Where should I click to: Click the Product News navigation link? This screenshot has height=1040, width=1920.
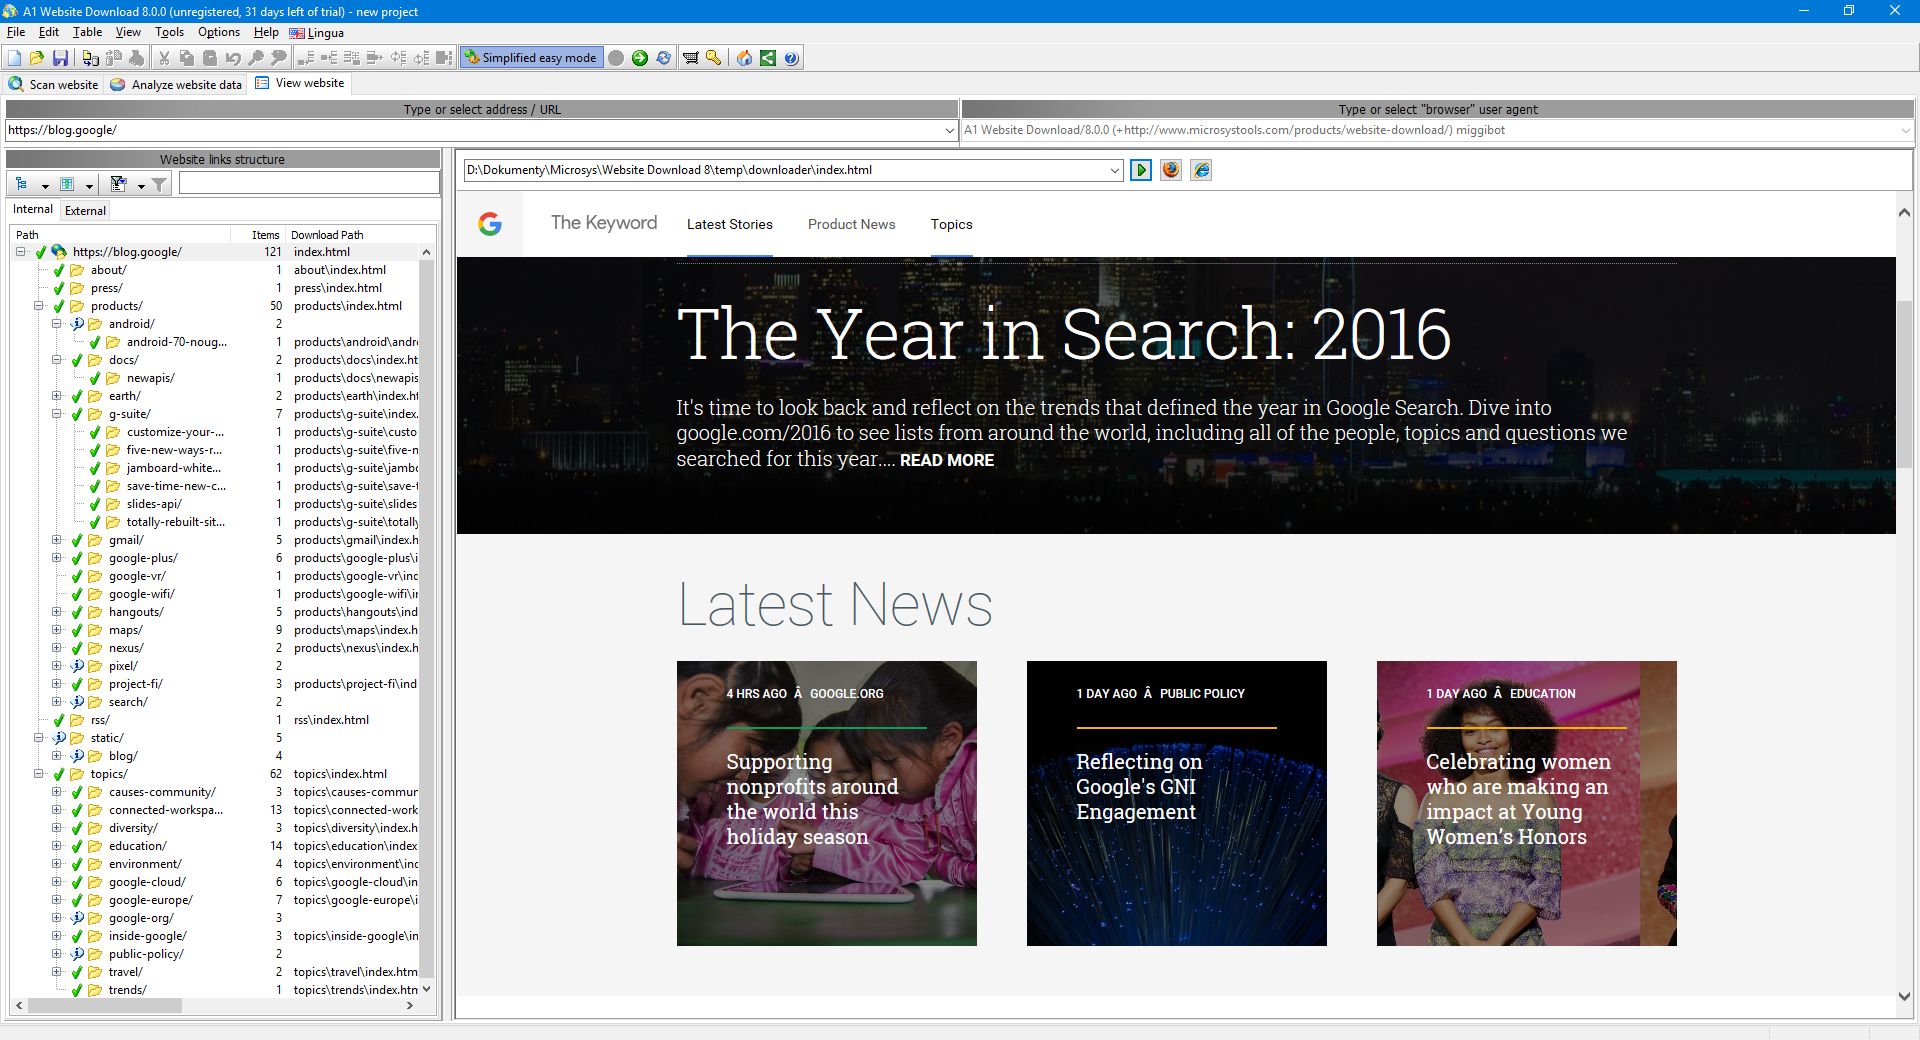(852, 224)
